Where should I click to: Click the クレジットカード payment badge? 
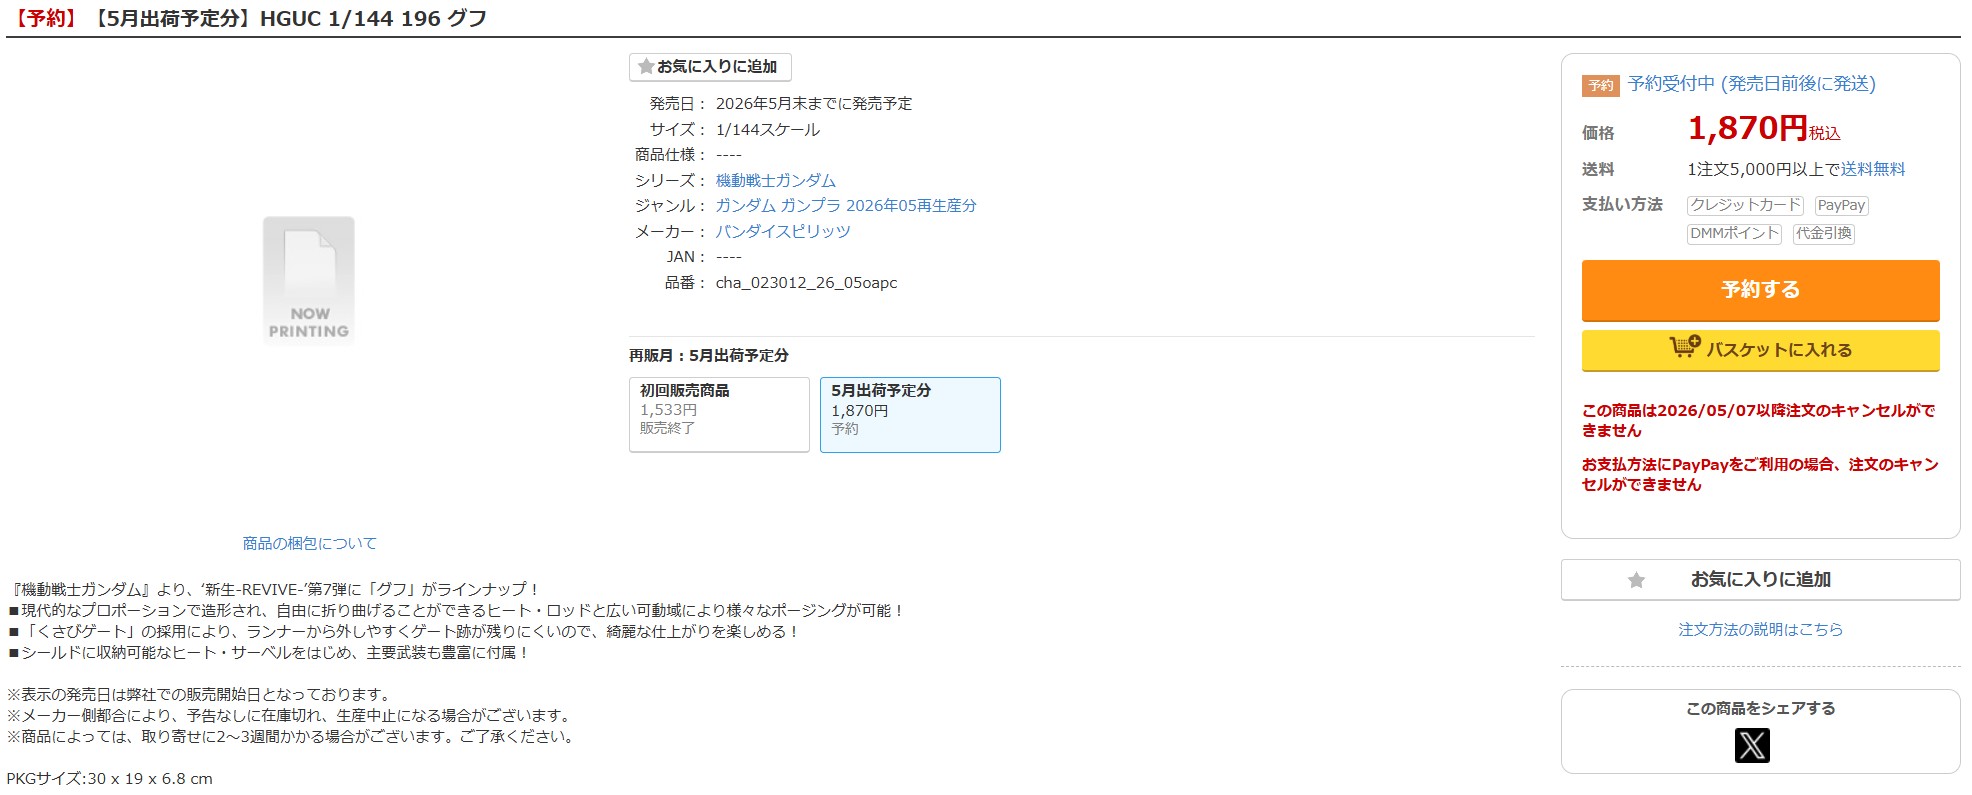[1745, 205]
